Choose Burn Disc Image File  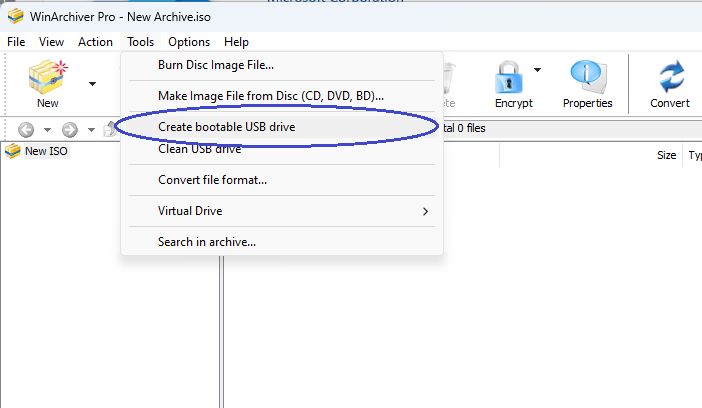click(282, 65)
